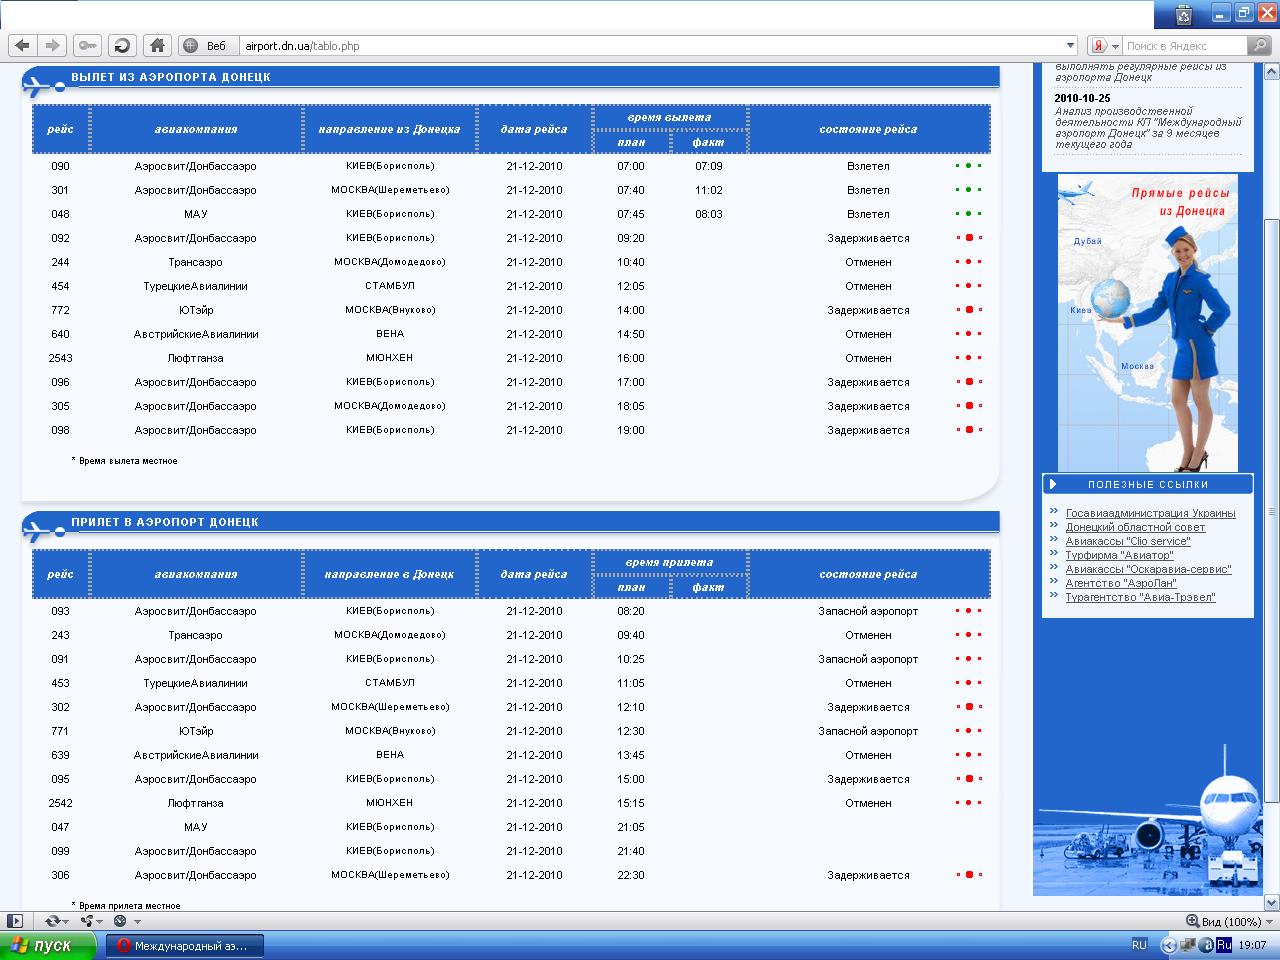The width and height of the screenshot is (1280, 960).
Task: Expand the address bar history dropdown
Action: 1070,45
